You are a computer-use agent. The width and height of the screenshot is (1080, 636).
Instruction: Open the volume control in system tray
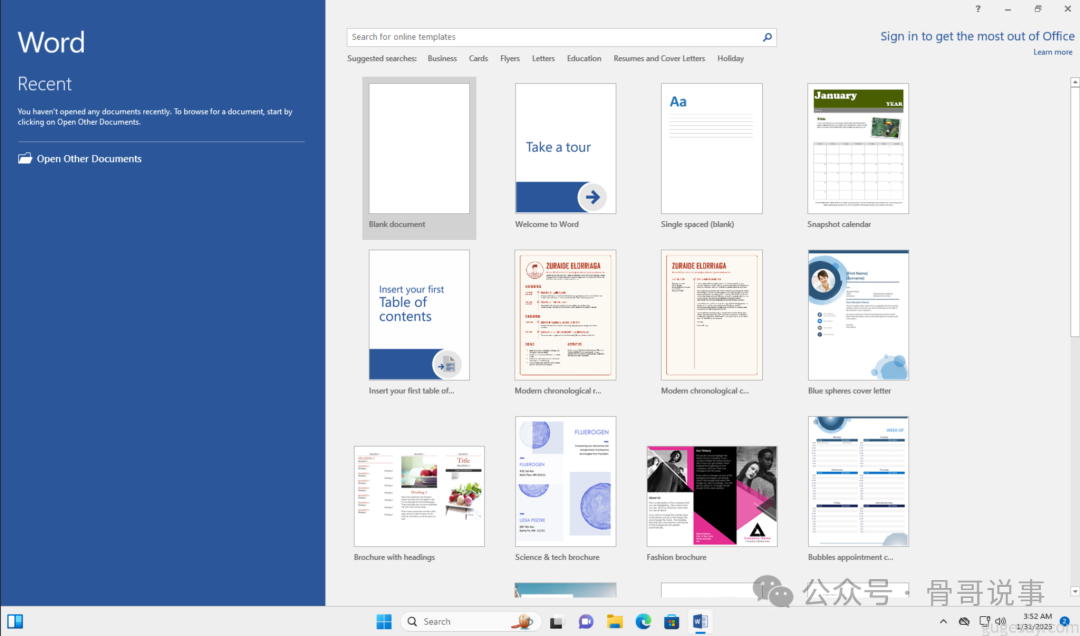click(x=1001, y=622)
